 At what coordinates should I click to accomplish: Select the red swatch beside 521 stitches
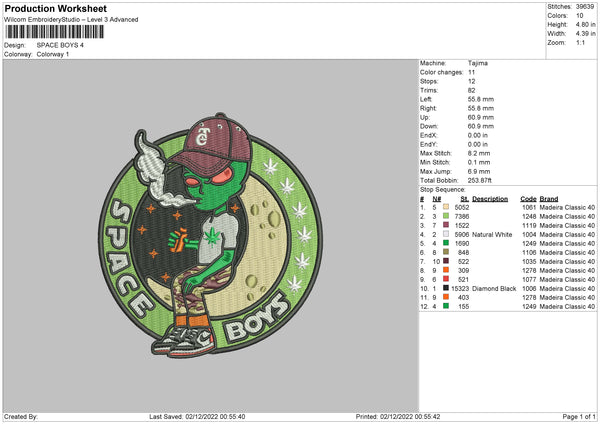click(446, 279)
